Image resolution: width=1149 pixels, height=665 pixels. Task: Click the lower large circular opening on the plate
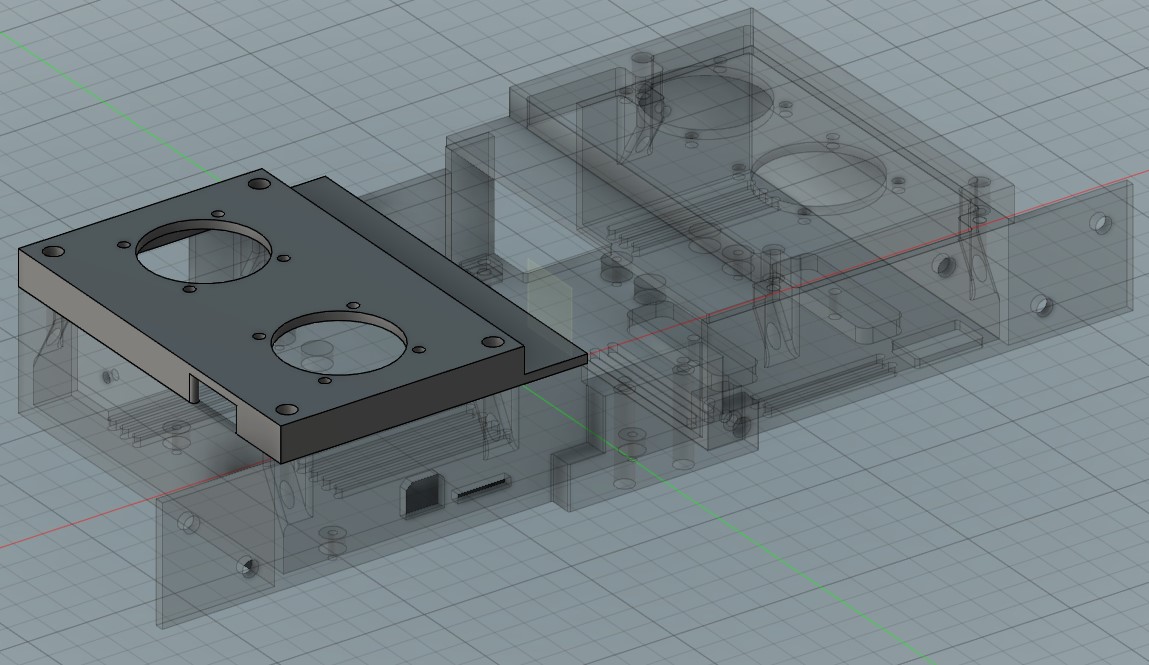[340, 345]
